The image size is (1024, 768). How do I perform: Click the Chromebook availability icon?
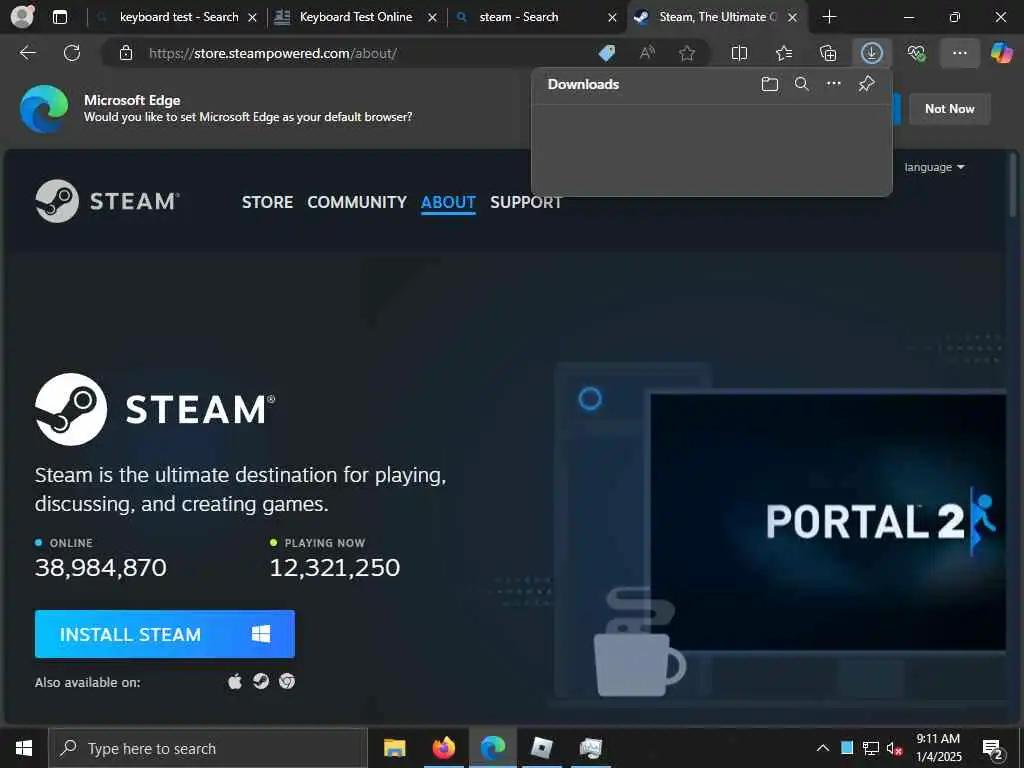coord(287,682)
